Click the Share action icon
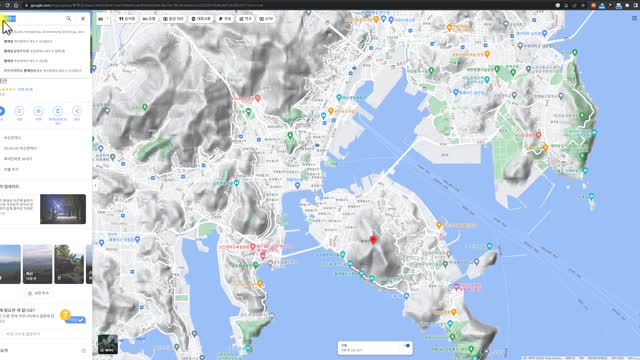This screenshot has width=640, height=360. click(77, 111)
